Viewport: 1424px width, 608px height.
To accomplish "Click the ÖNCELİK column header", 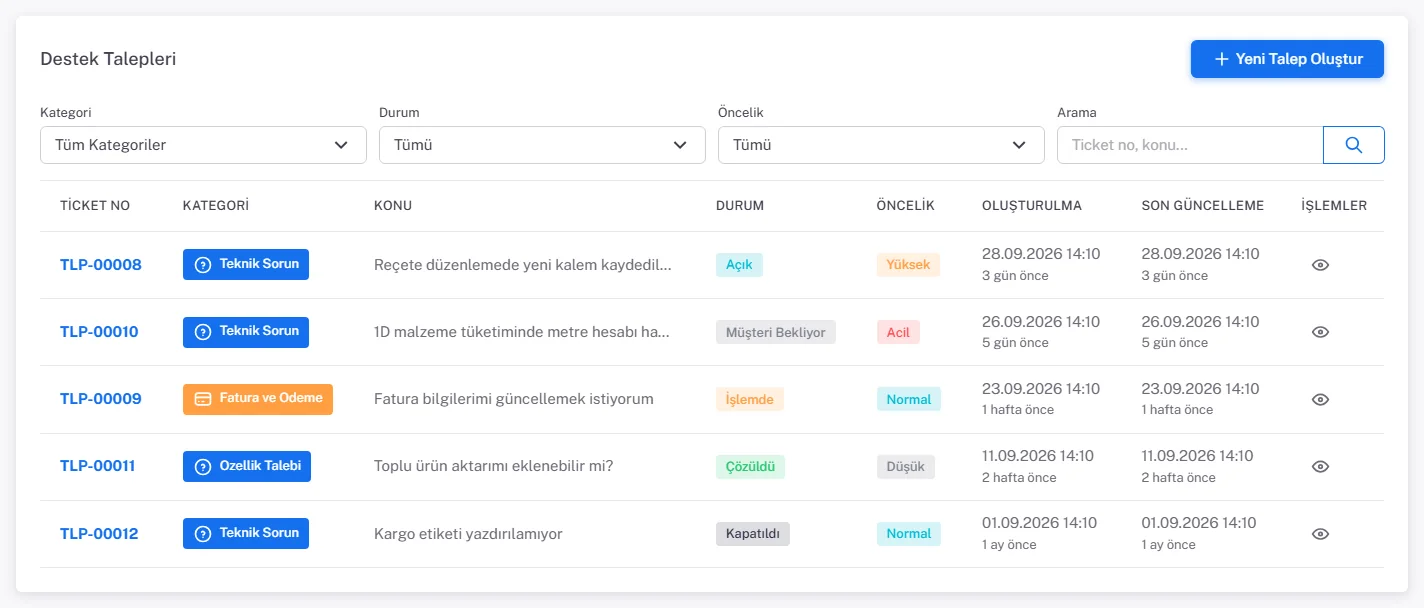I will [905, 206].
